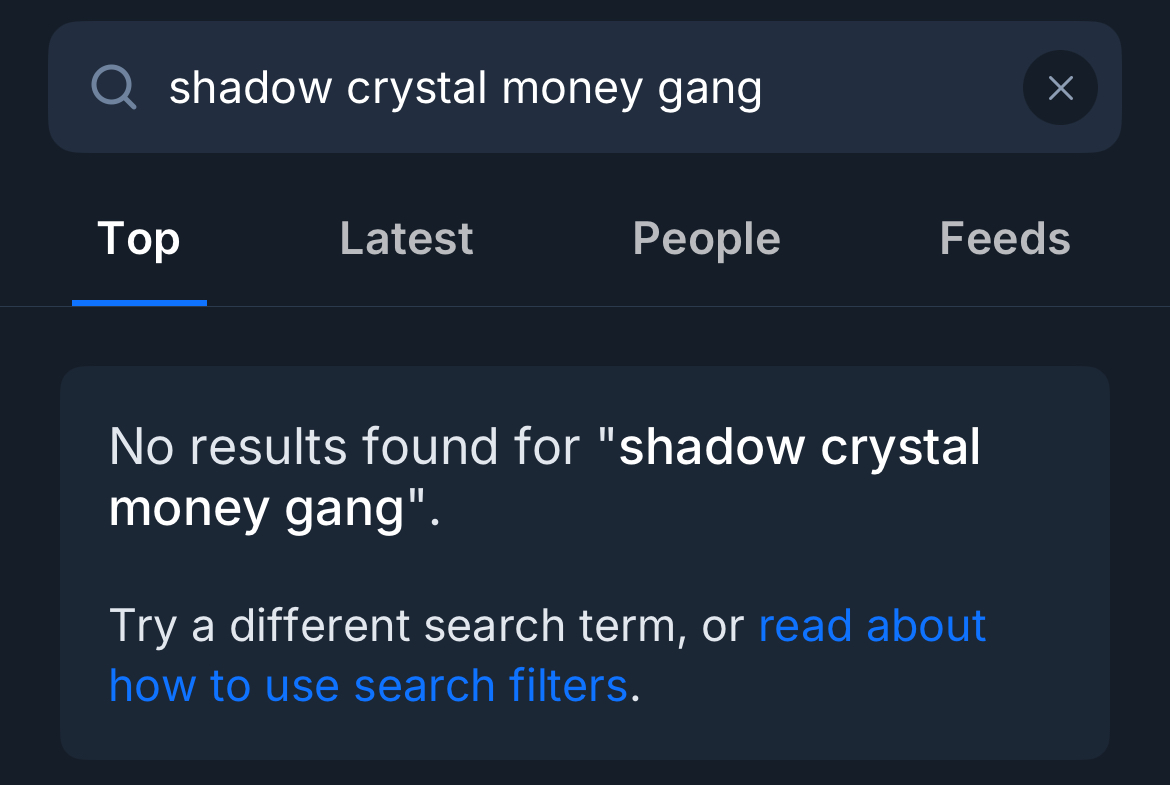Open the "read about" link text
The image size is (1170, 785).
tap(872, 626)
